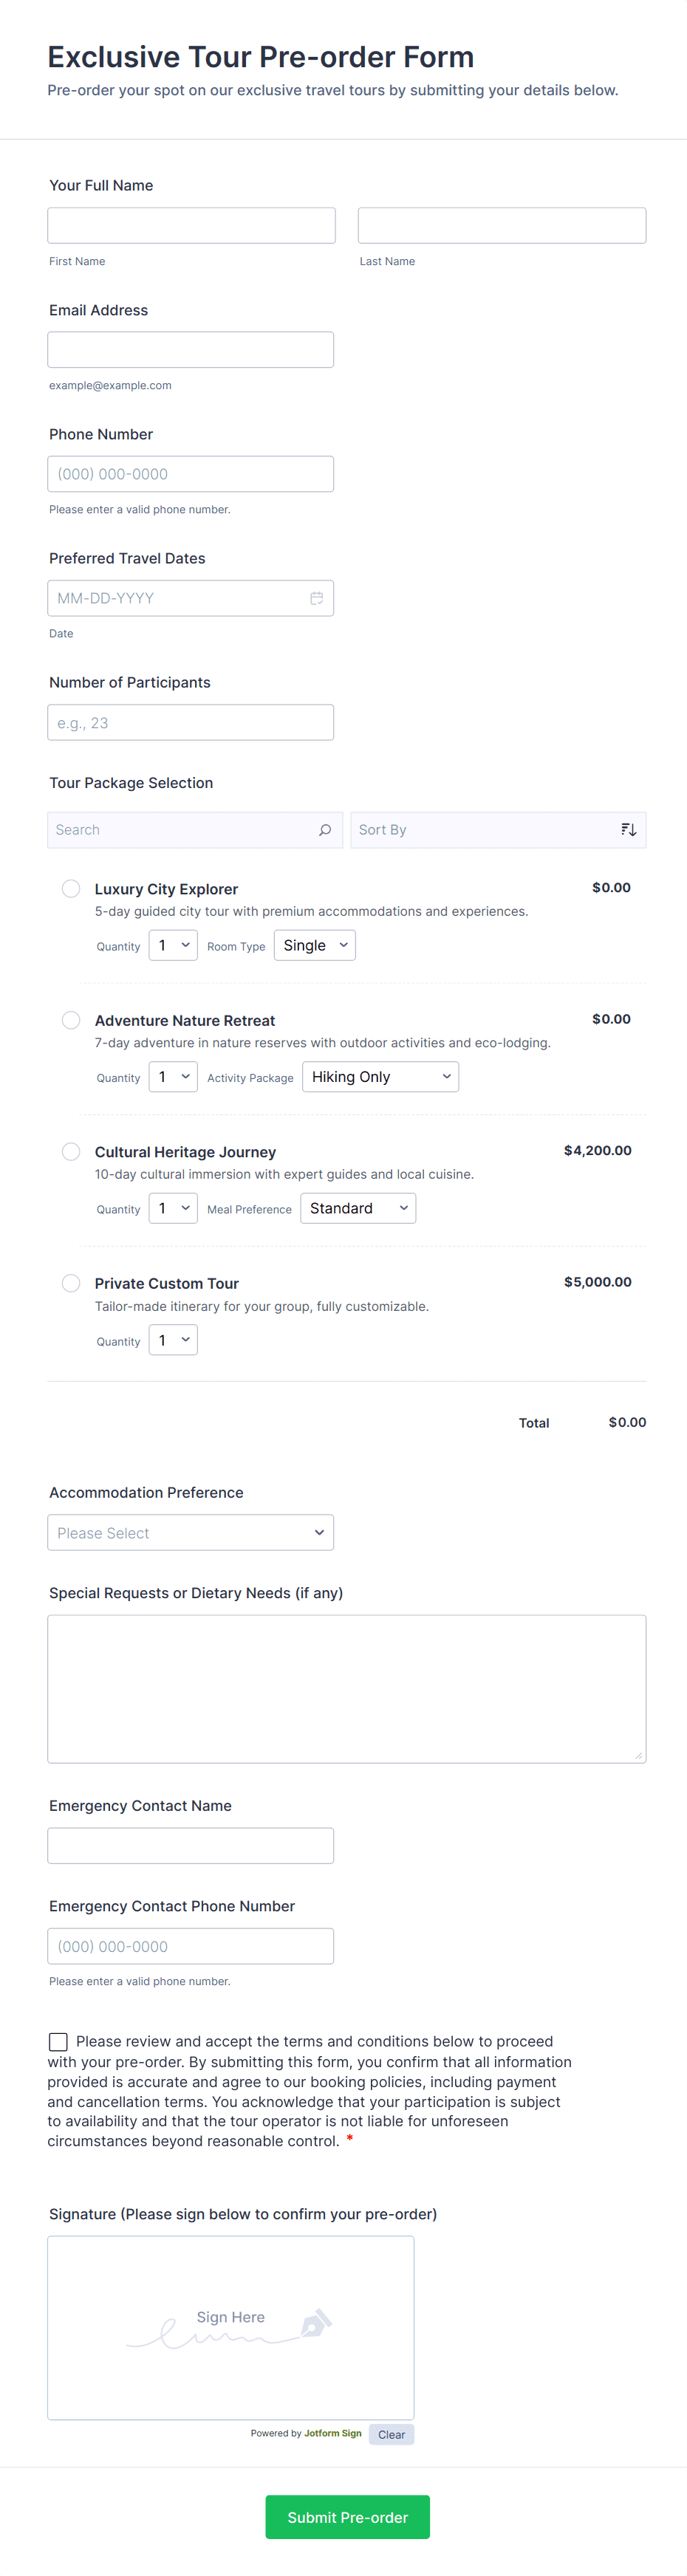
Task: Click the pen icon in signature box
Action: click(x=315, y=2322)
